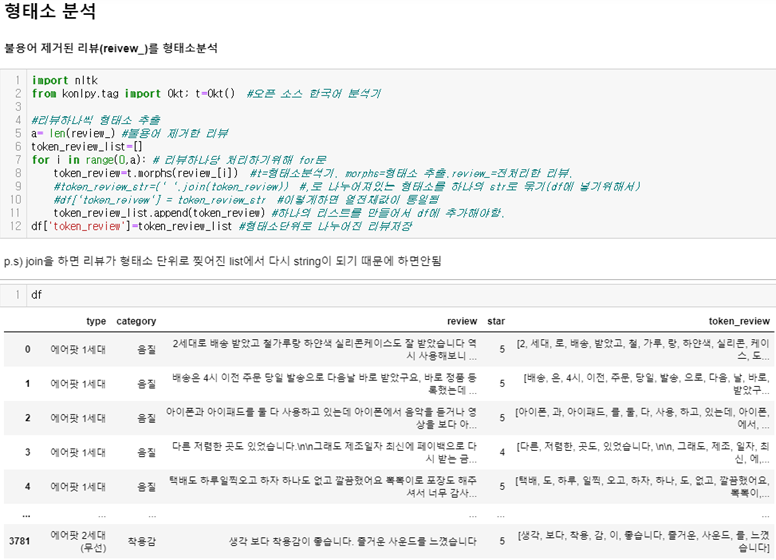Click token list starting '[택배, 도, 하루'
Image resolution: width=776 pixels, height=560 pixels.
coord(642,487)
